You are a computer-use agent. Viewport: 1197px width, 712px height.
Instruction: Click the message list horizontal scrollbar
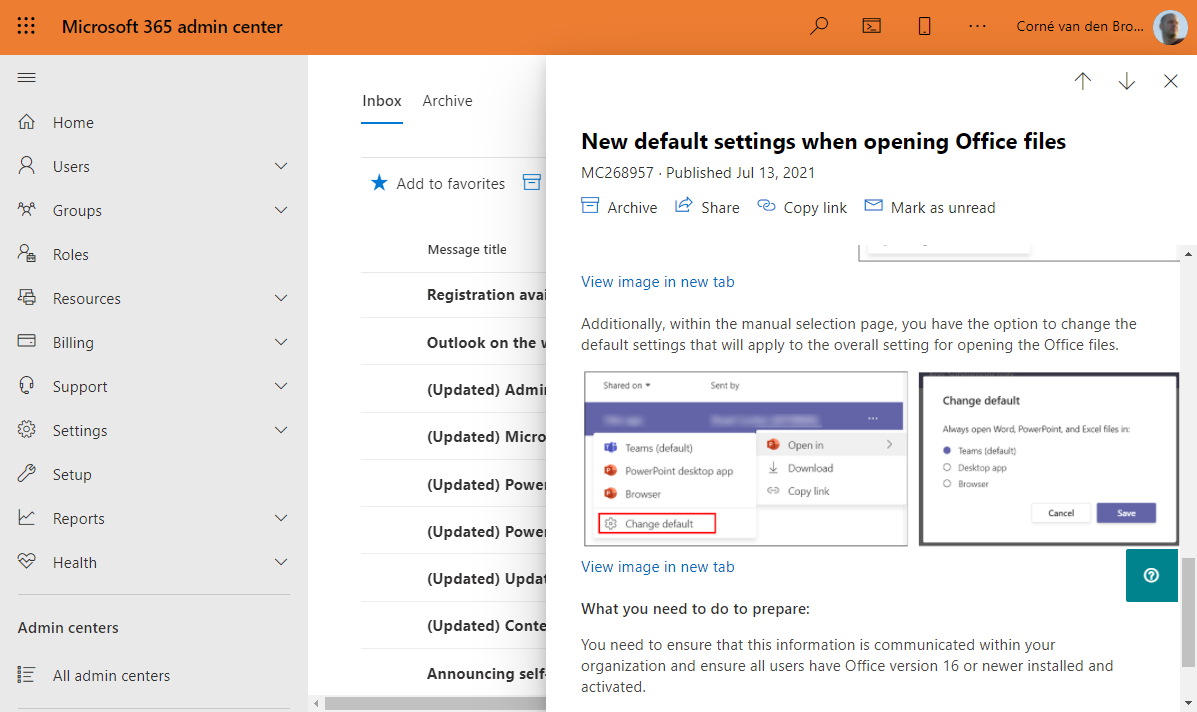(435, 703)
